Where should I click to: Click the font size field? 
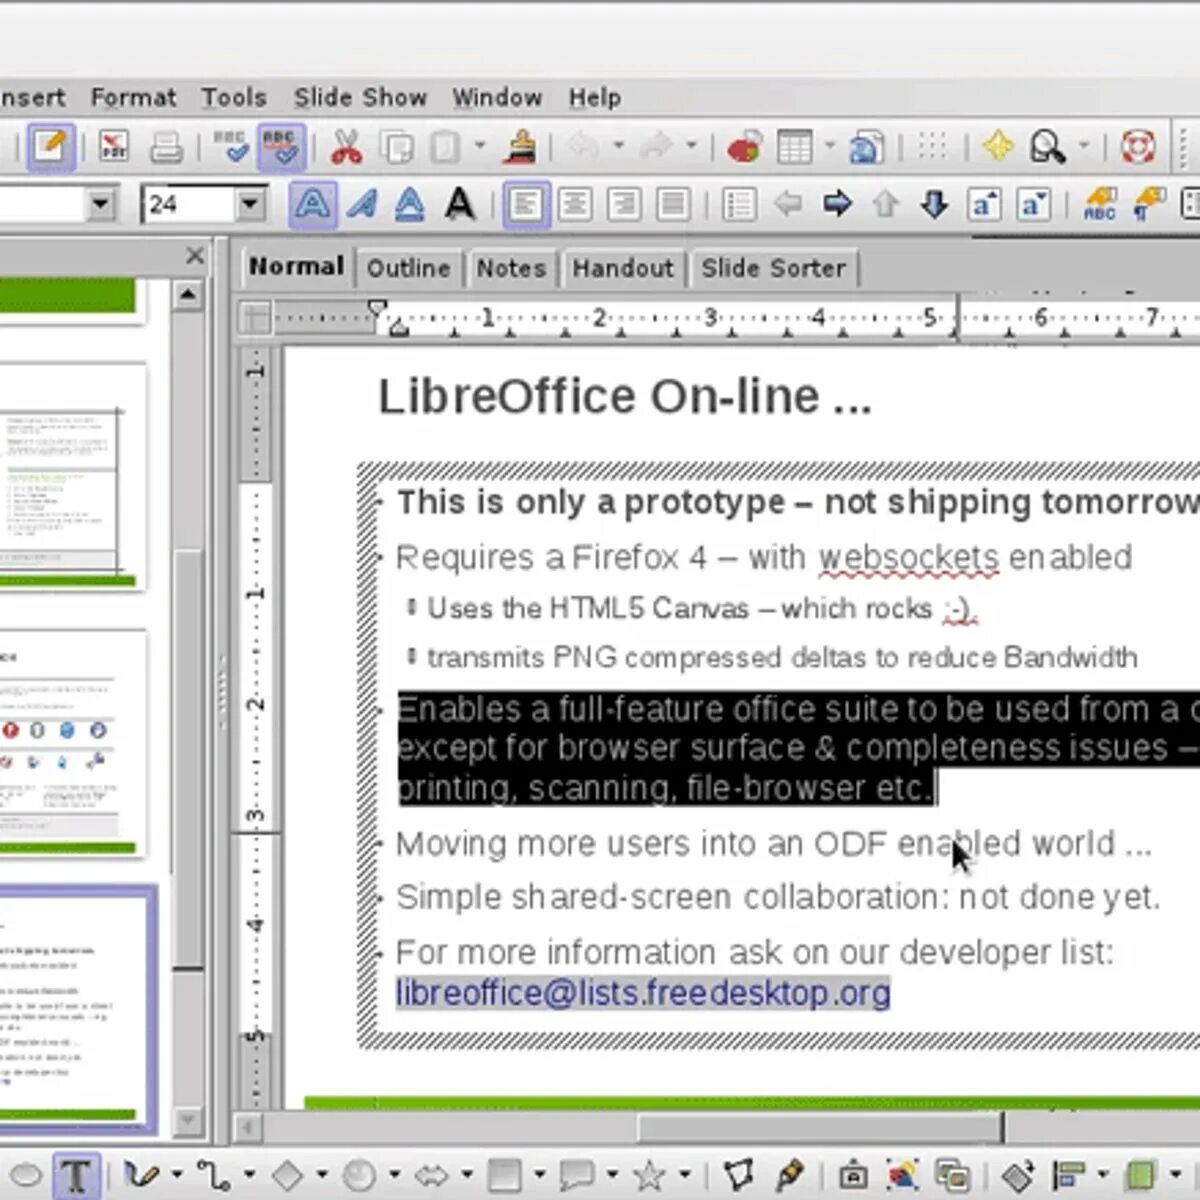click(190, 205)
